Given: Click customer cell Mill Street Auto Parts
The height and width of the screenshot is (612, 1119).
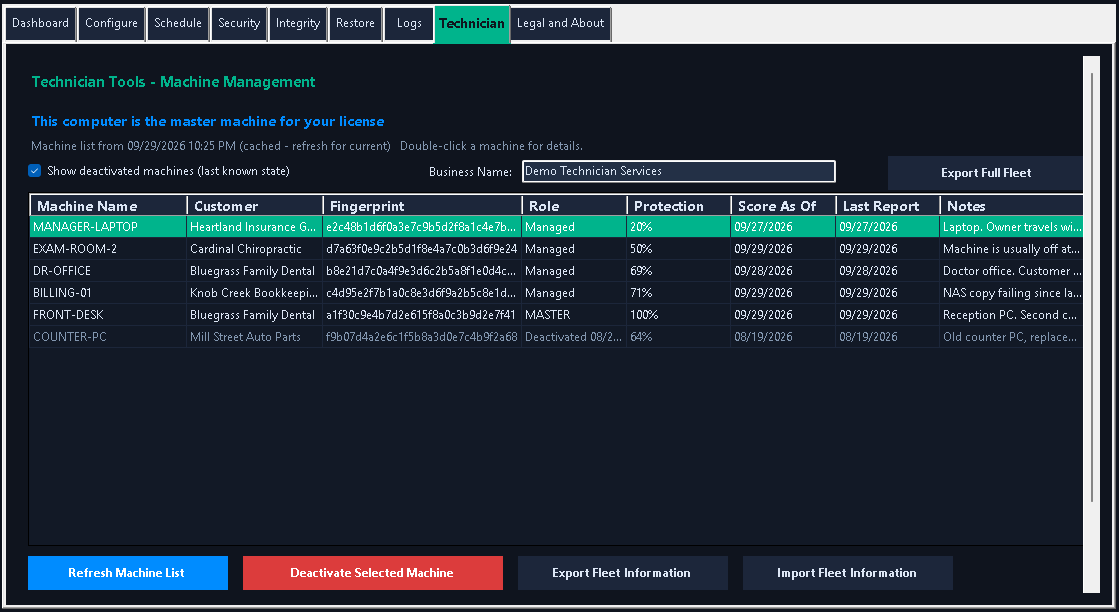Looking at the screenshot, I should (x=253, y=337).
